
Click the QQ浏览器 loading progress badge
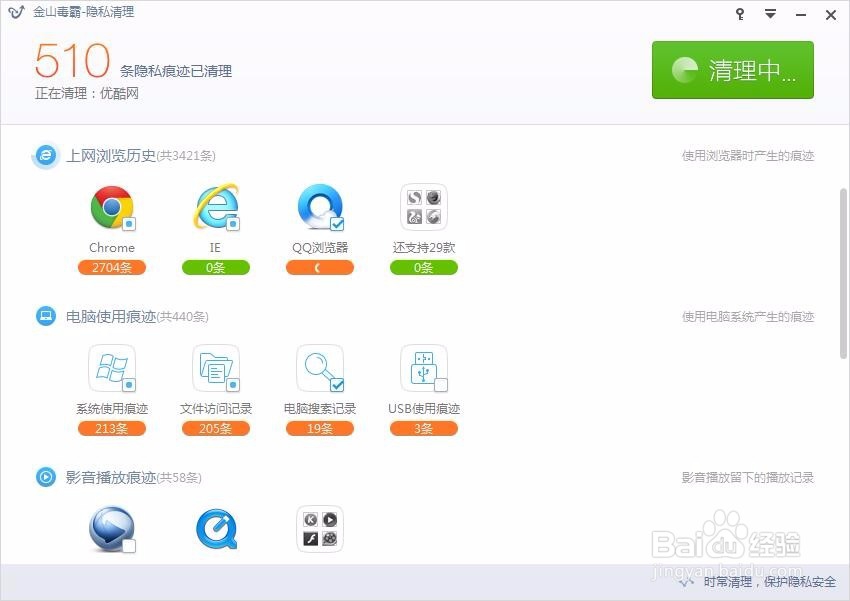(320, 267)
